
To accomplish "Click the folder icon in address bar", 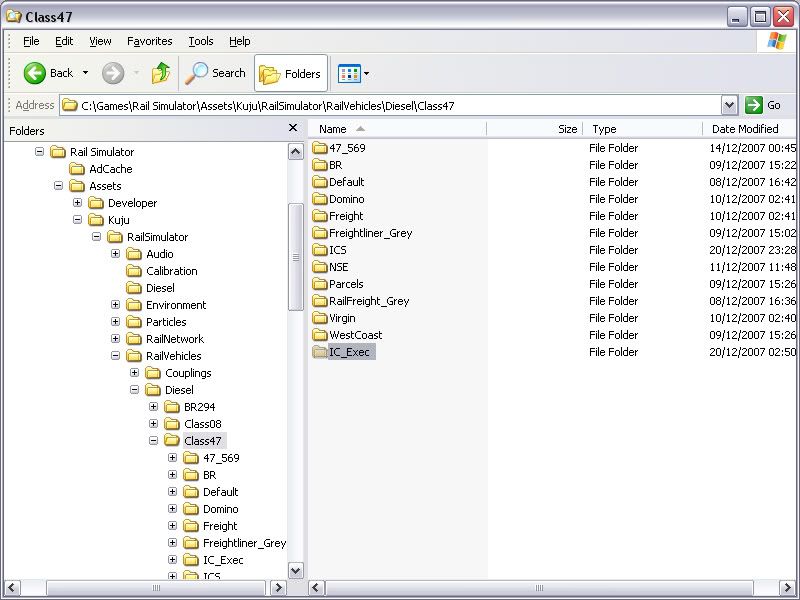I will point(70,106).
